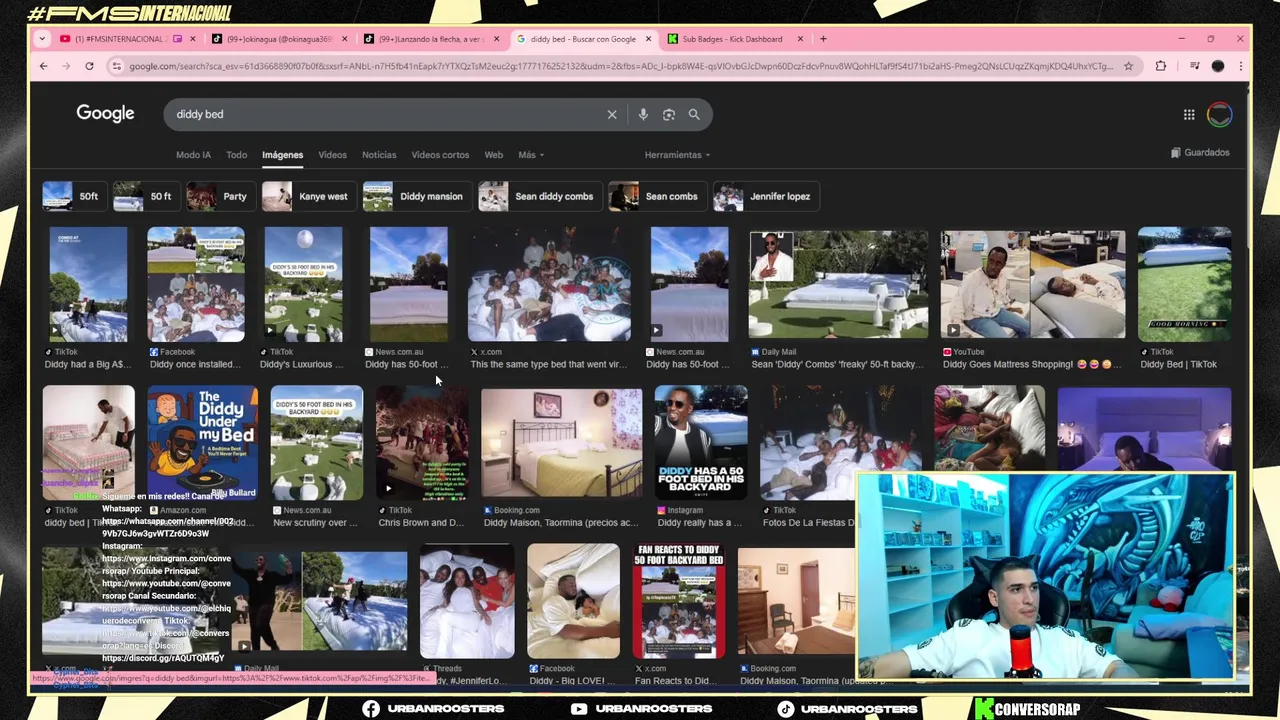
Task: Open the Google account profile avatar
Action: (x=1219, y=114)
